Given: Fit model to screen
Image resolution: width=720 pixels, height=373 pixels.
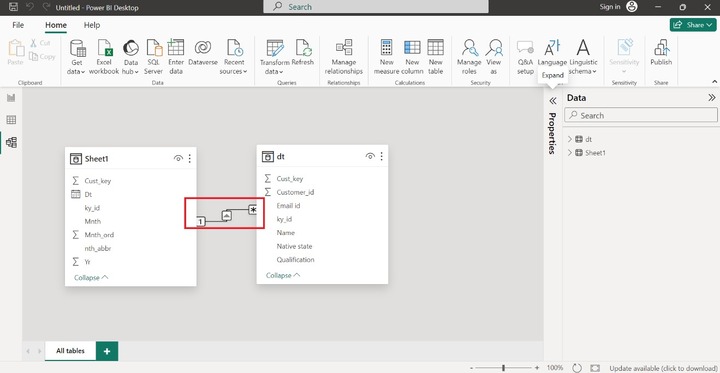Looking at the screenshot, I should [x=595, y=368].
